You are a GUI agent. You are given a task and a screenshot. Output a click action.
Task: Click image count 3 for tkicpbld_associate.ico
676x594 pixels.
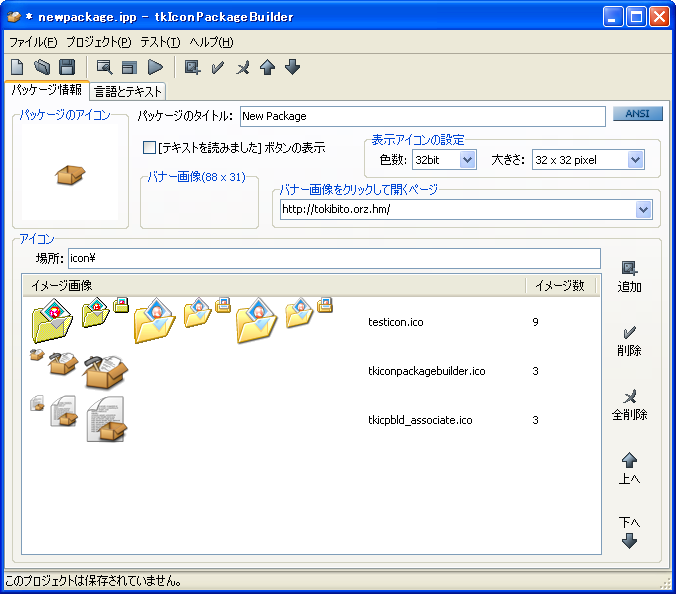click(x=535, y=420)
